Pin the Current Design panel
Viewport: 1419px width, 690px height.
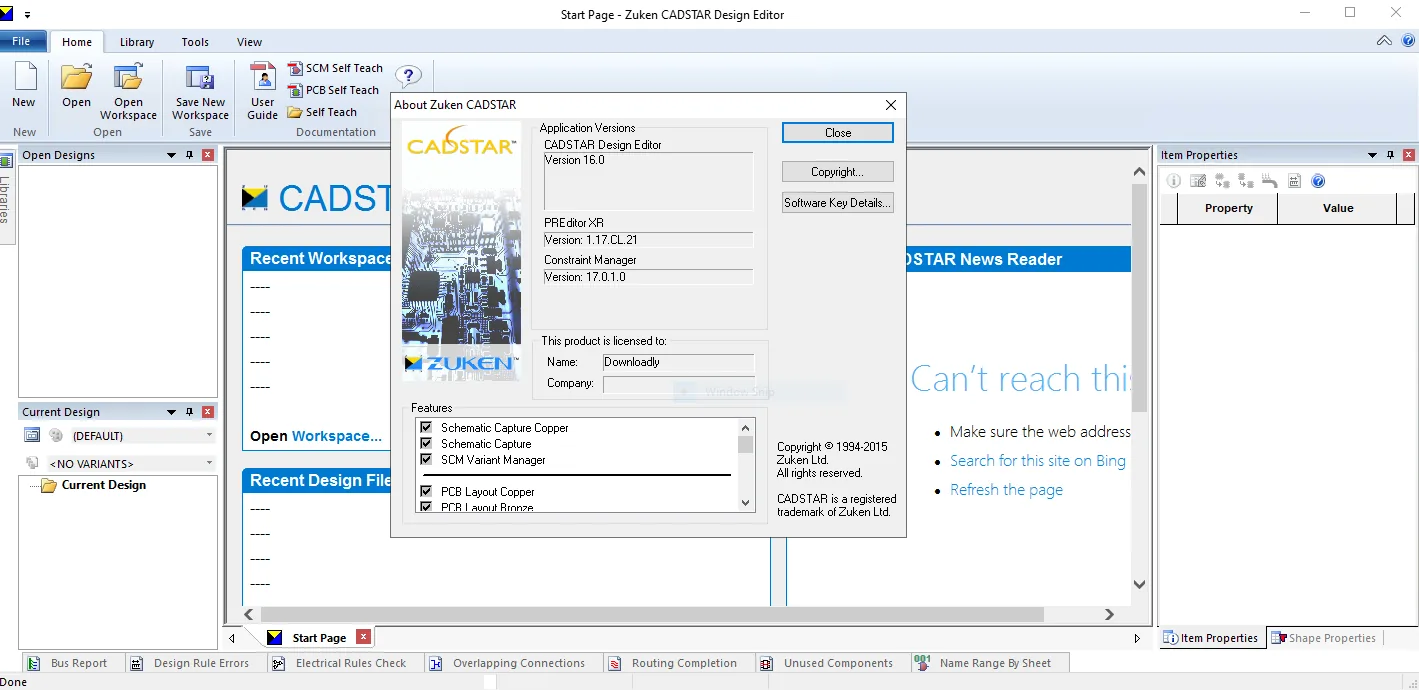point(189,412)
